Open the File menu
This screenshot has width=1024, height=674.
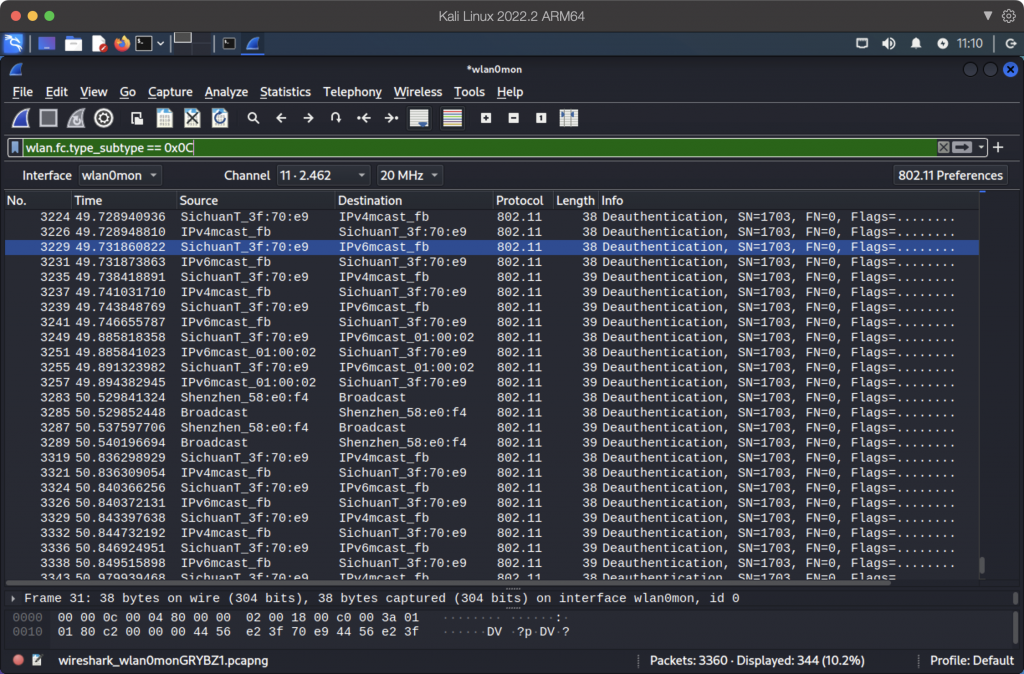coord(22,92)
